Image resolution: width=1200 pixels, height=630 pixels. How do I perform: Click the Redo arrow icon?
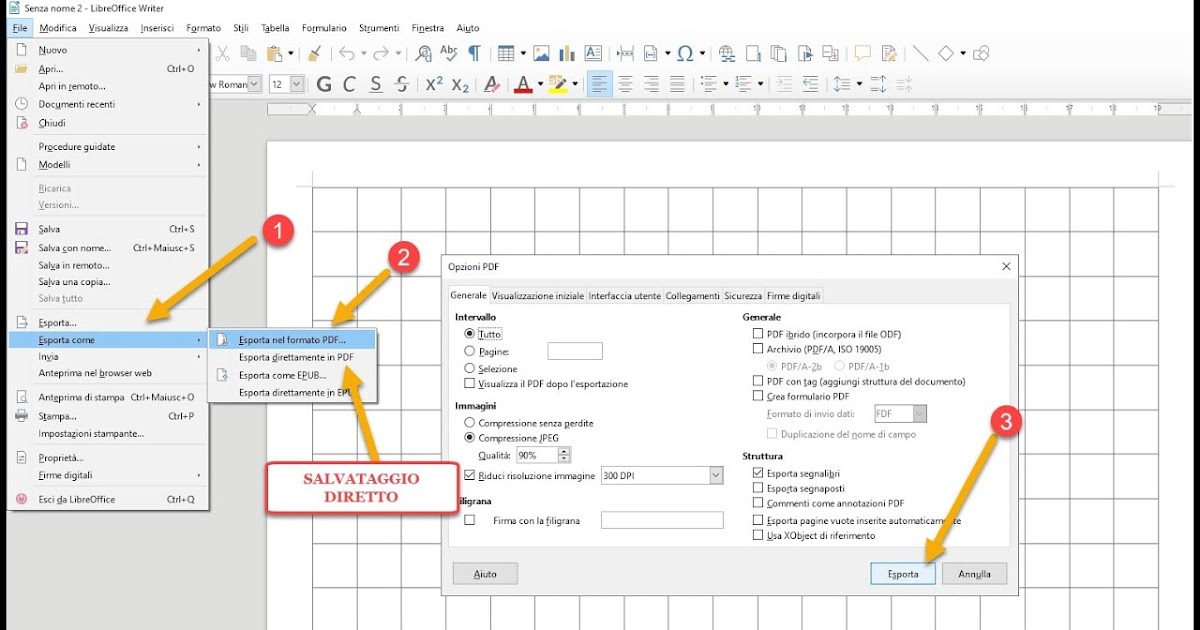[383, 54]
